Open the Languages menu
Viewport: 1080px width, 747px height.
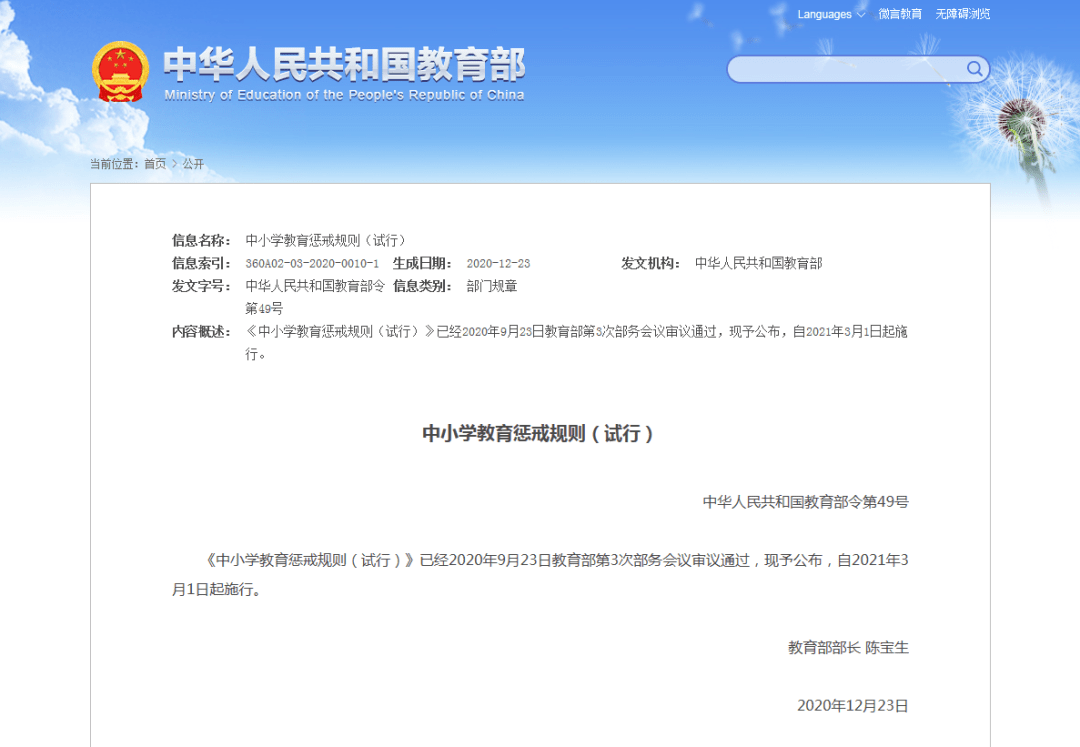pos(825,15)
